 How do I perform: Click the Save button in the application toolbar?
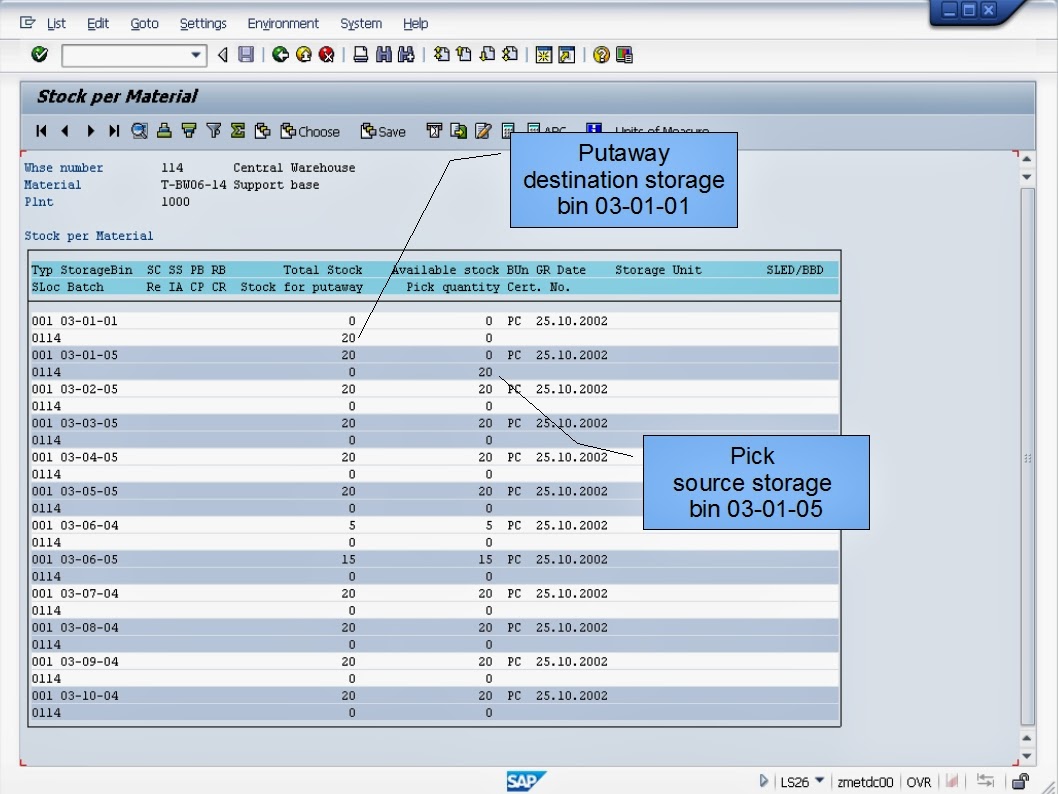(x=383, y=130)
